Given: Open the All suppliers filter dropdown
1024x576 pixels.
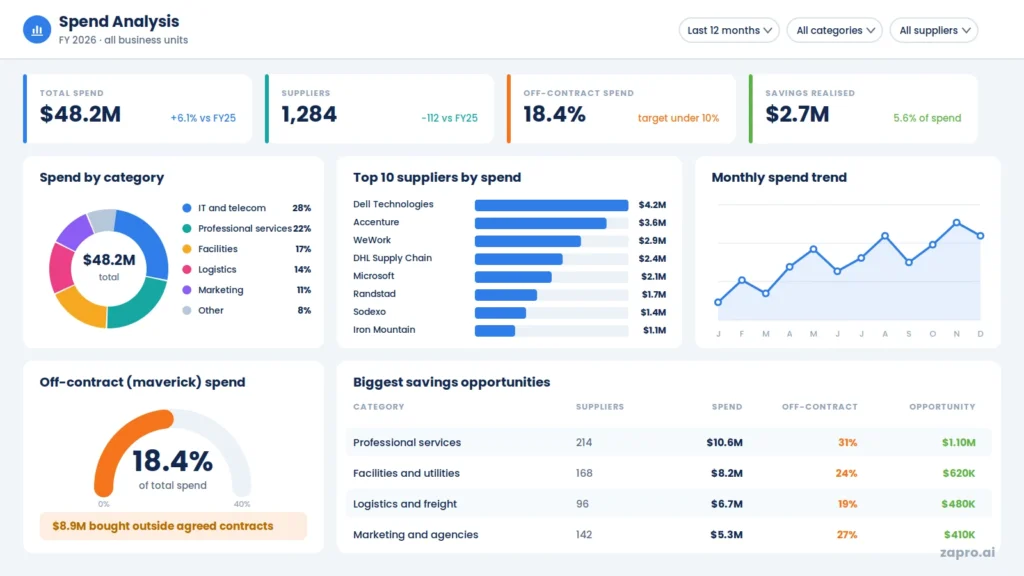Looking at the screenshot, I should pos(934,30).
